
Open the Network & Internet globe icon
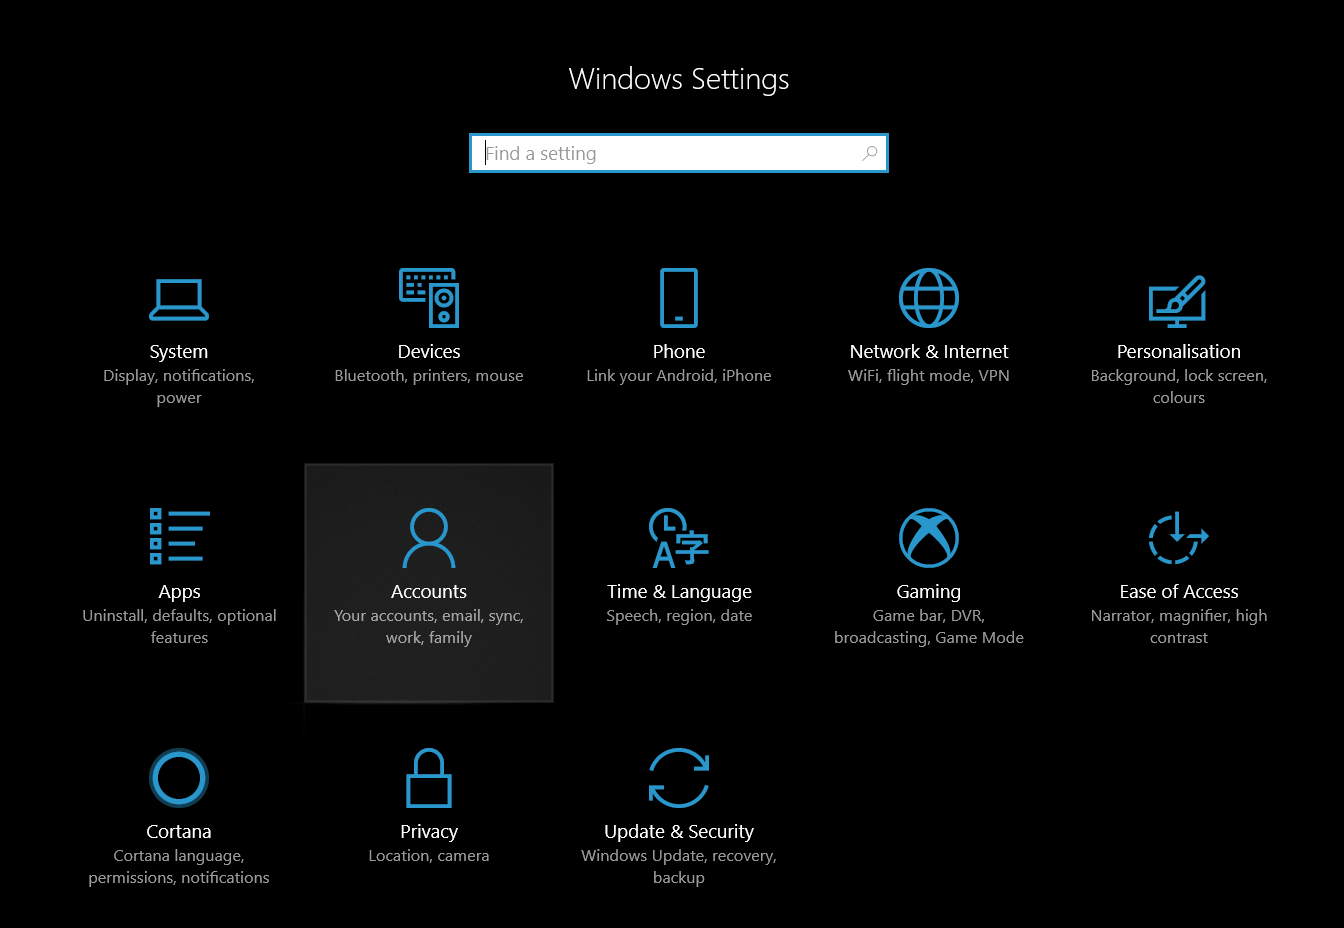(929, 297)
